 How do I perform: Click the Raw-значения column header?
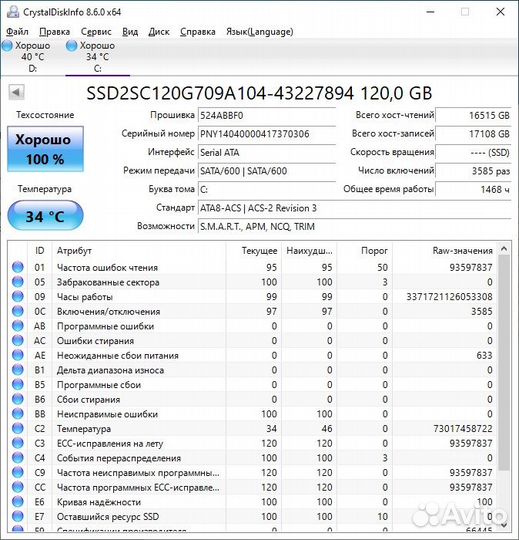tap(445, 250)
